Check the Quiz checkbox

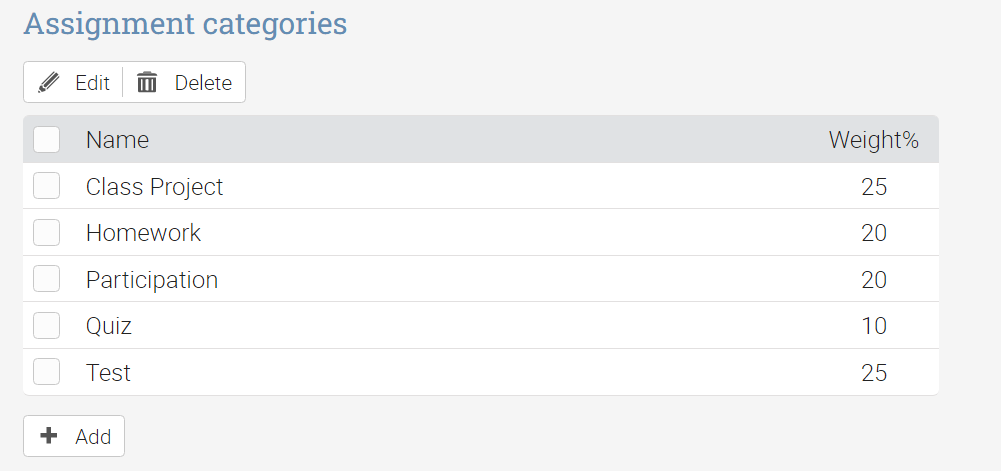pos(47,325)
